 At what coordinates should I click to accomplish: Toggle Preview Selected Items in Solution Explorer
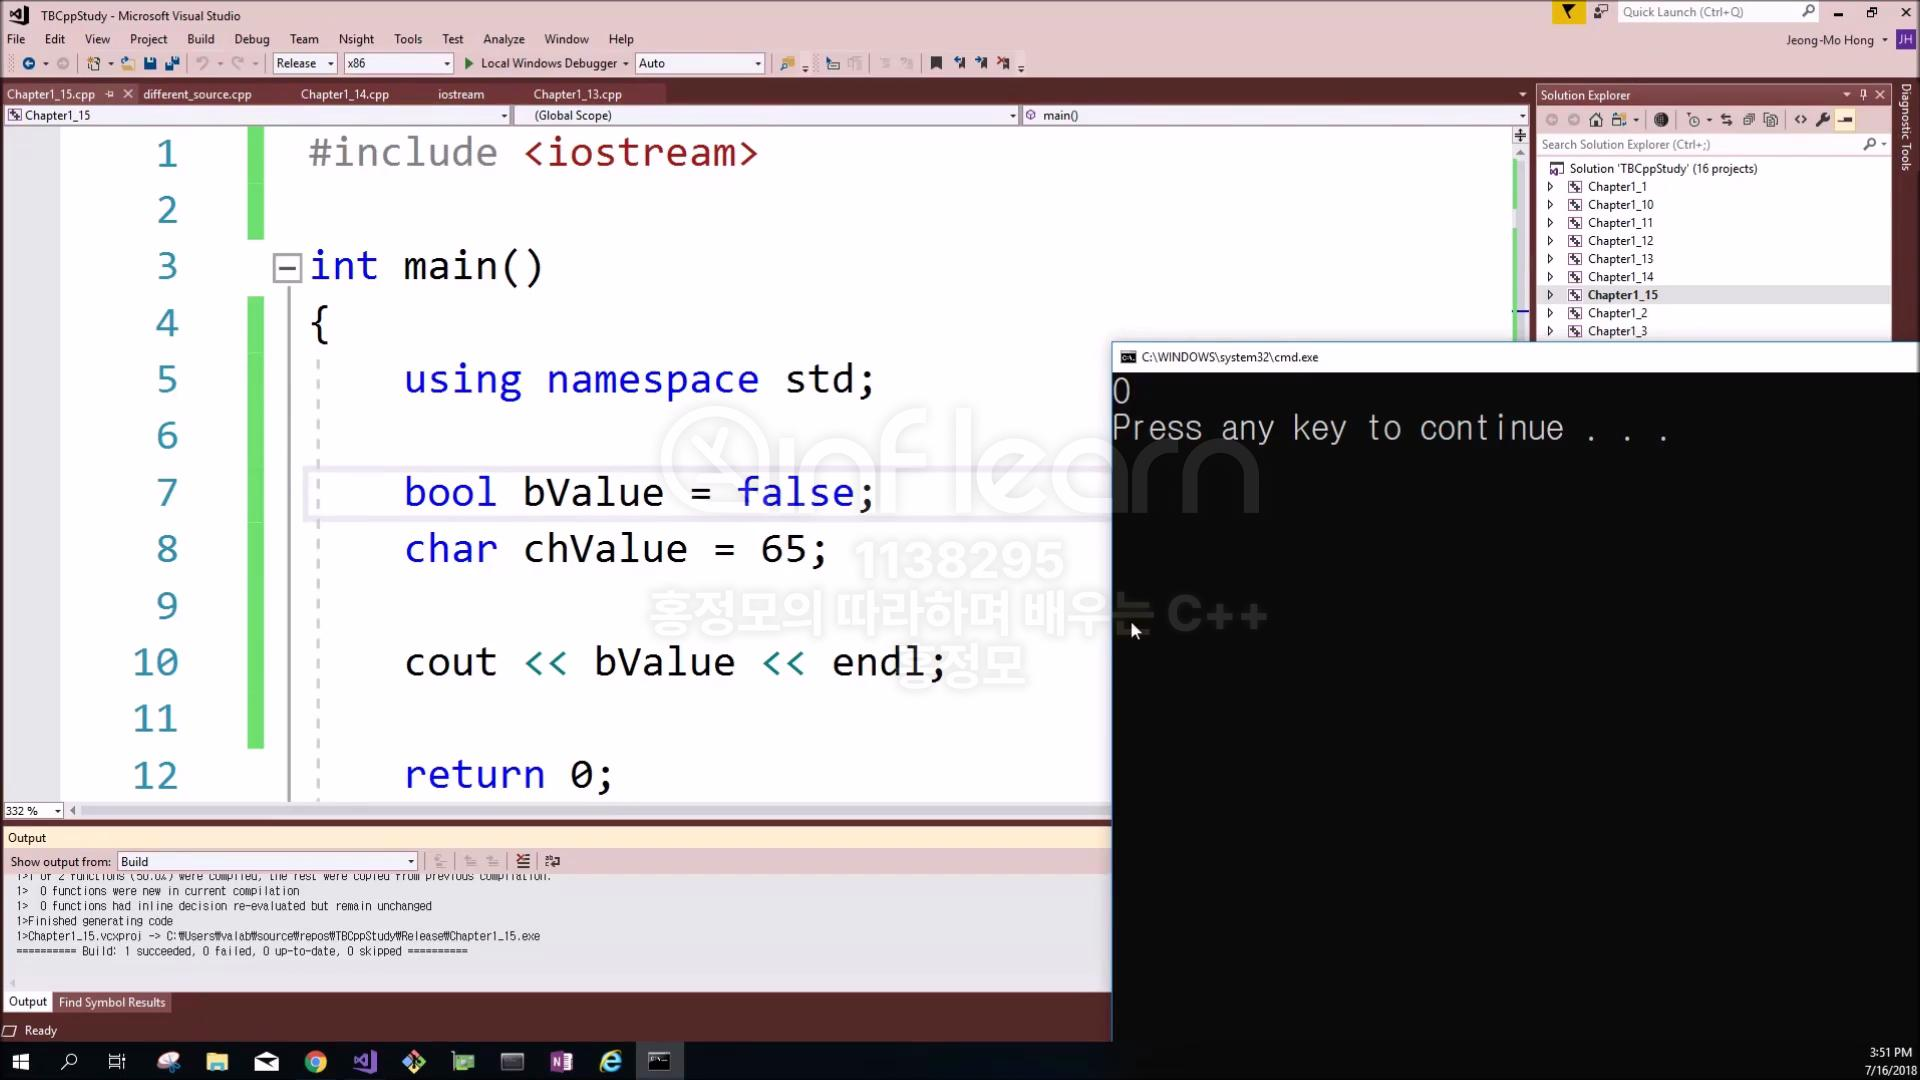pyautogui.click(x=1845, y=120)
